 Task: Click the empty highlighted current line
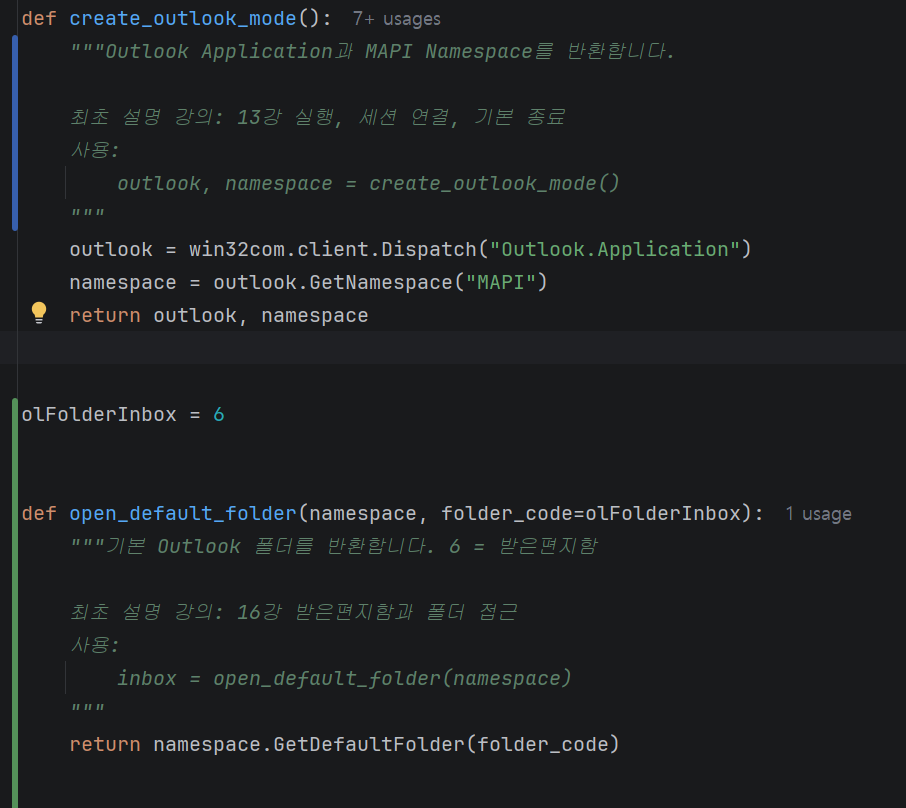pos(453,348)
